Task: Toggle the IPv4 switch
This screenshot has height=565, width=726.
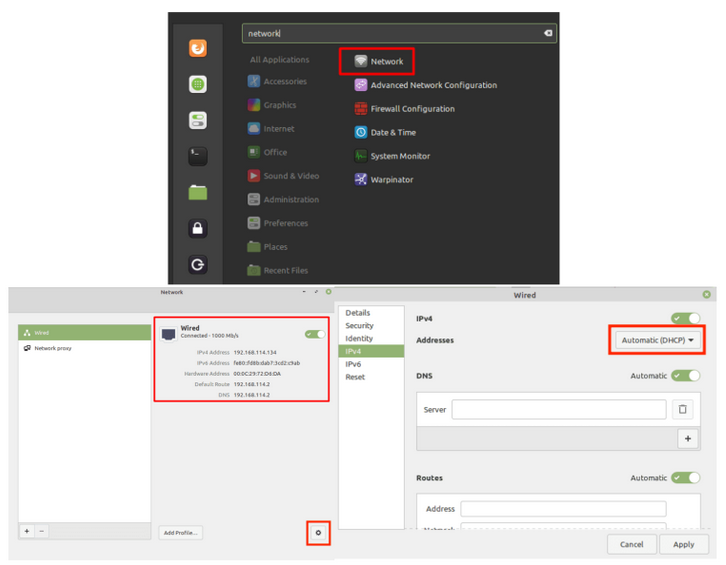Action: click(x=686, y=318)
